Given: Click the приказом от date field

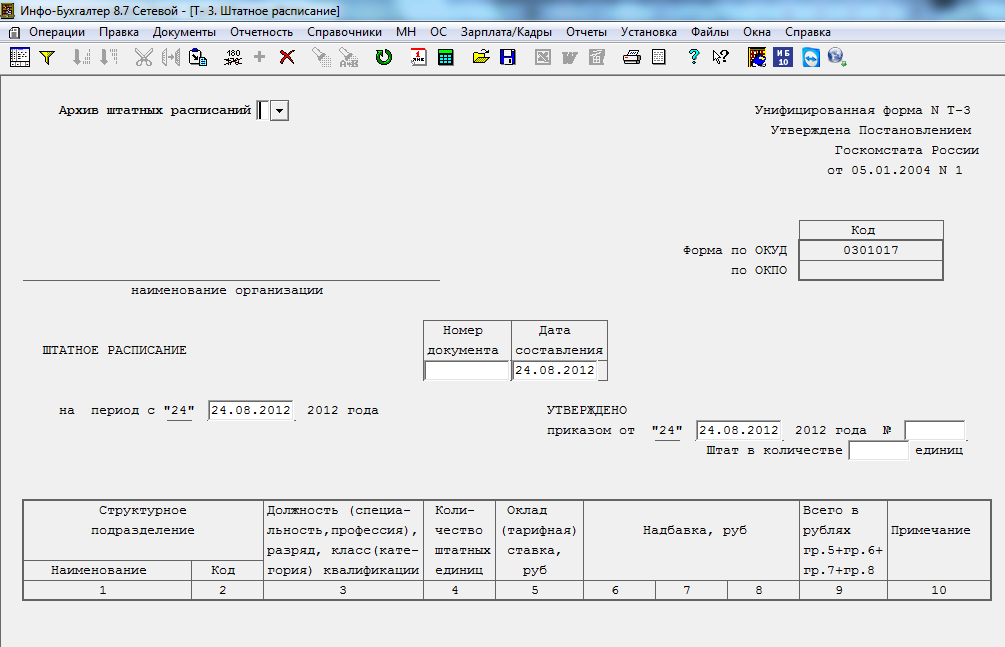Looking at the screenshot, I should coord(738,430).
